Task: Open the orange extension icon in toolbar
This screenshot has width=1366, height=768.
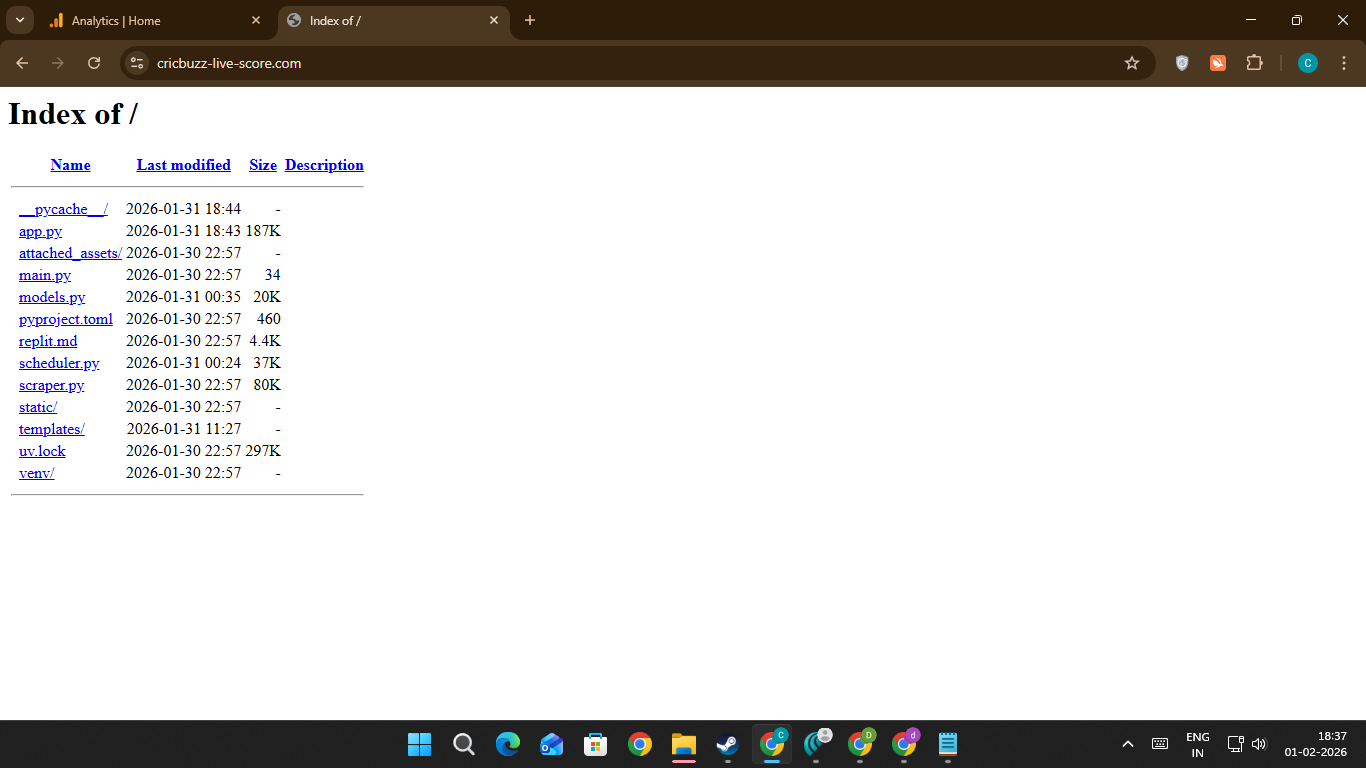Action: (1218, 63)
